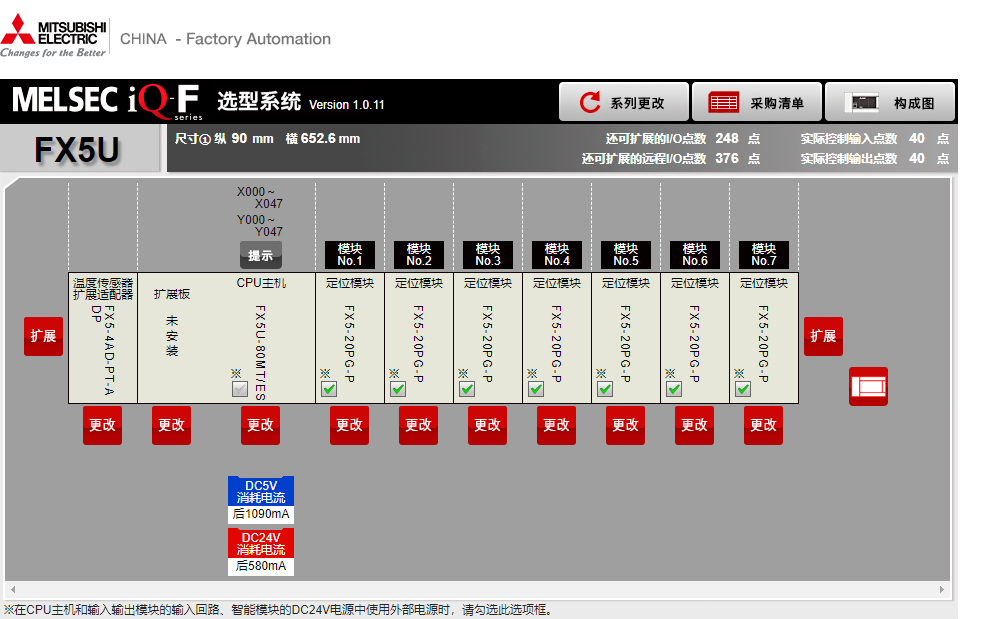Image resolution: width=986 pixels, height=619 pixels.
Task: Uncheck the module No.4 external power checkbox
Action: pos(536,389)
